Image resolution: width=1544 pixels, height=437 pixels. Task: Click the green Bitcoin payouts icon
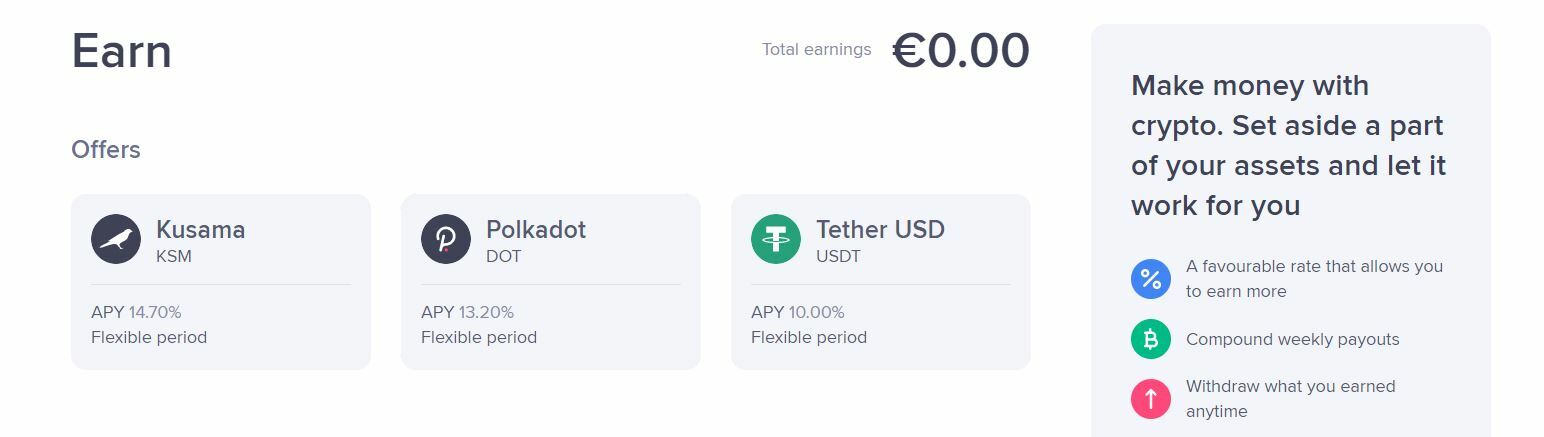pyautogui.click(x=1151, y=339)
